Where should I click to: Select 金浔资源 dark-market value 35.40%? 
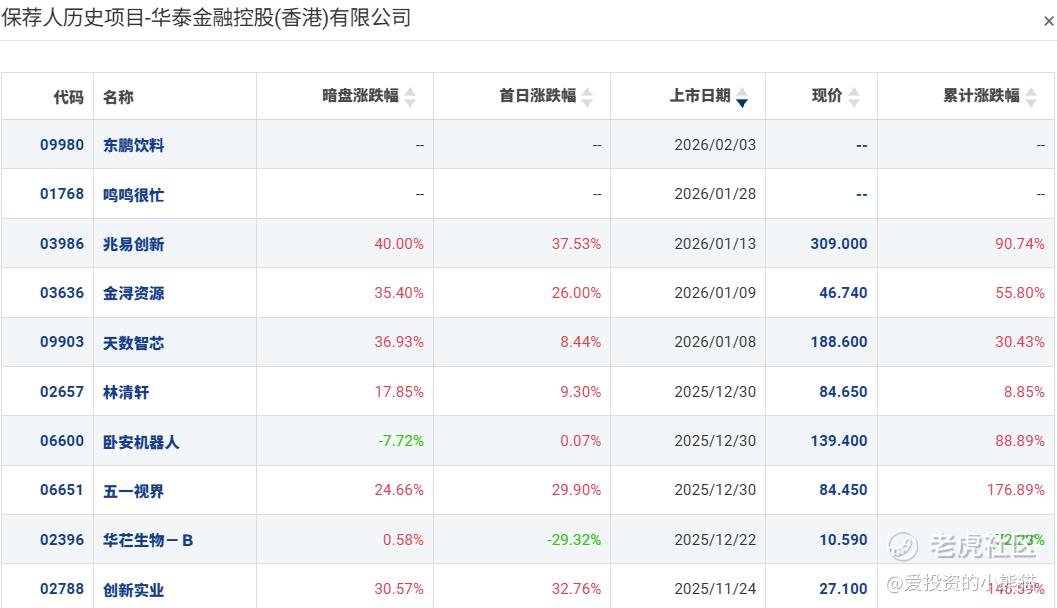pyautogui.click(x=399, y=293)
